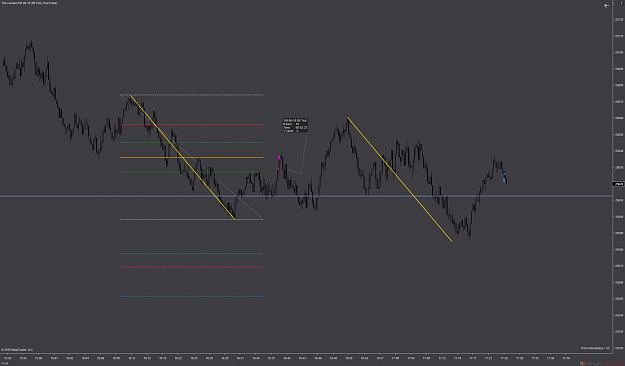Select the lower white dashed Fibonacci boundary
This screenshot has width=625, height=366.
[192, 219]
